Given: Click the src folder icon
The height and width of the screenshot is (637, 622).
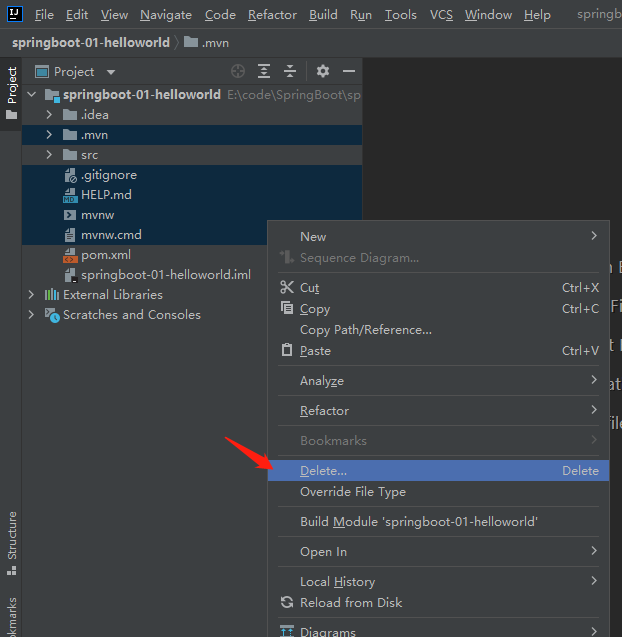Looking at the screenshot, I should click(x=70, y=155).
